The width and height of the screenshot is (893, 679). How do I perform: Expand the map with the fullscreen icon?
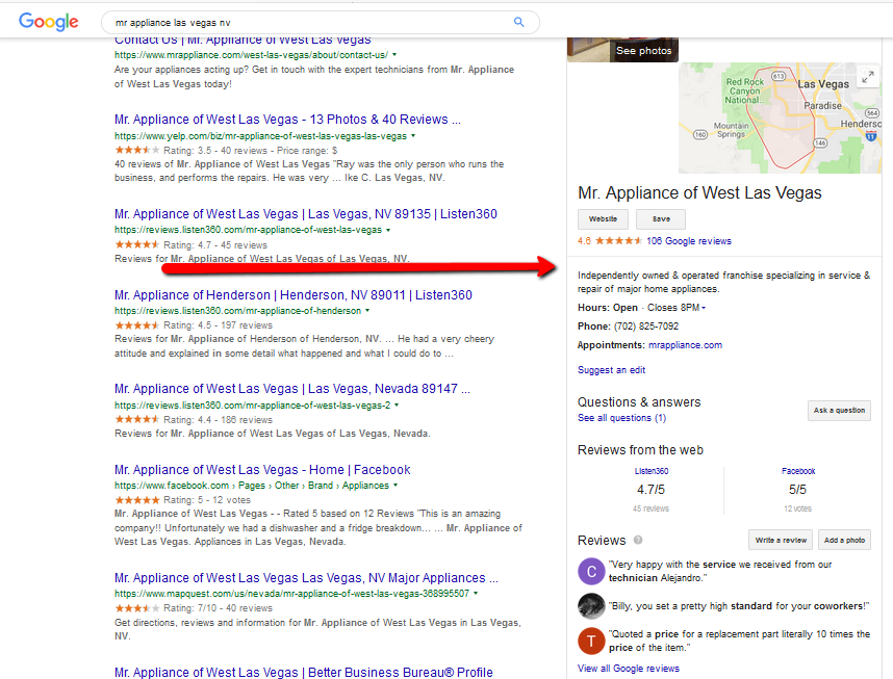[x=867, y=76]
